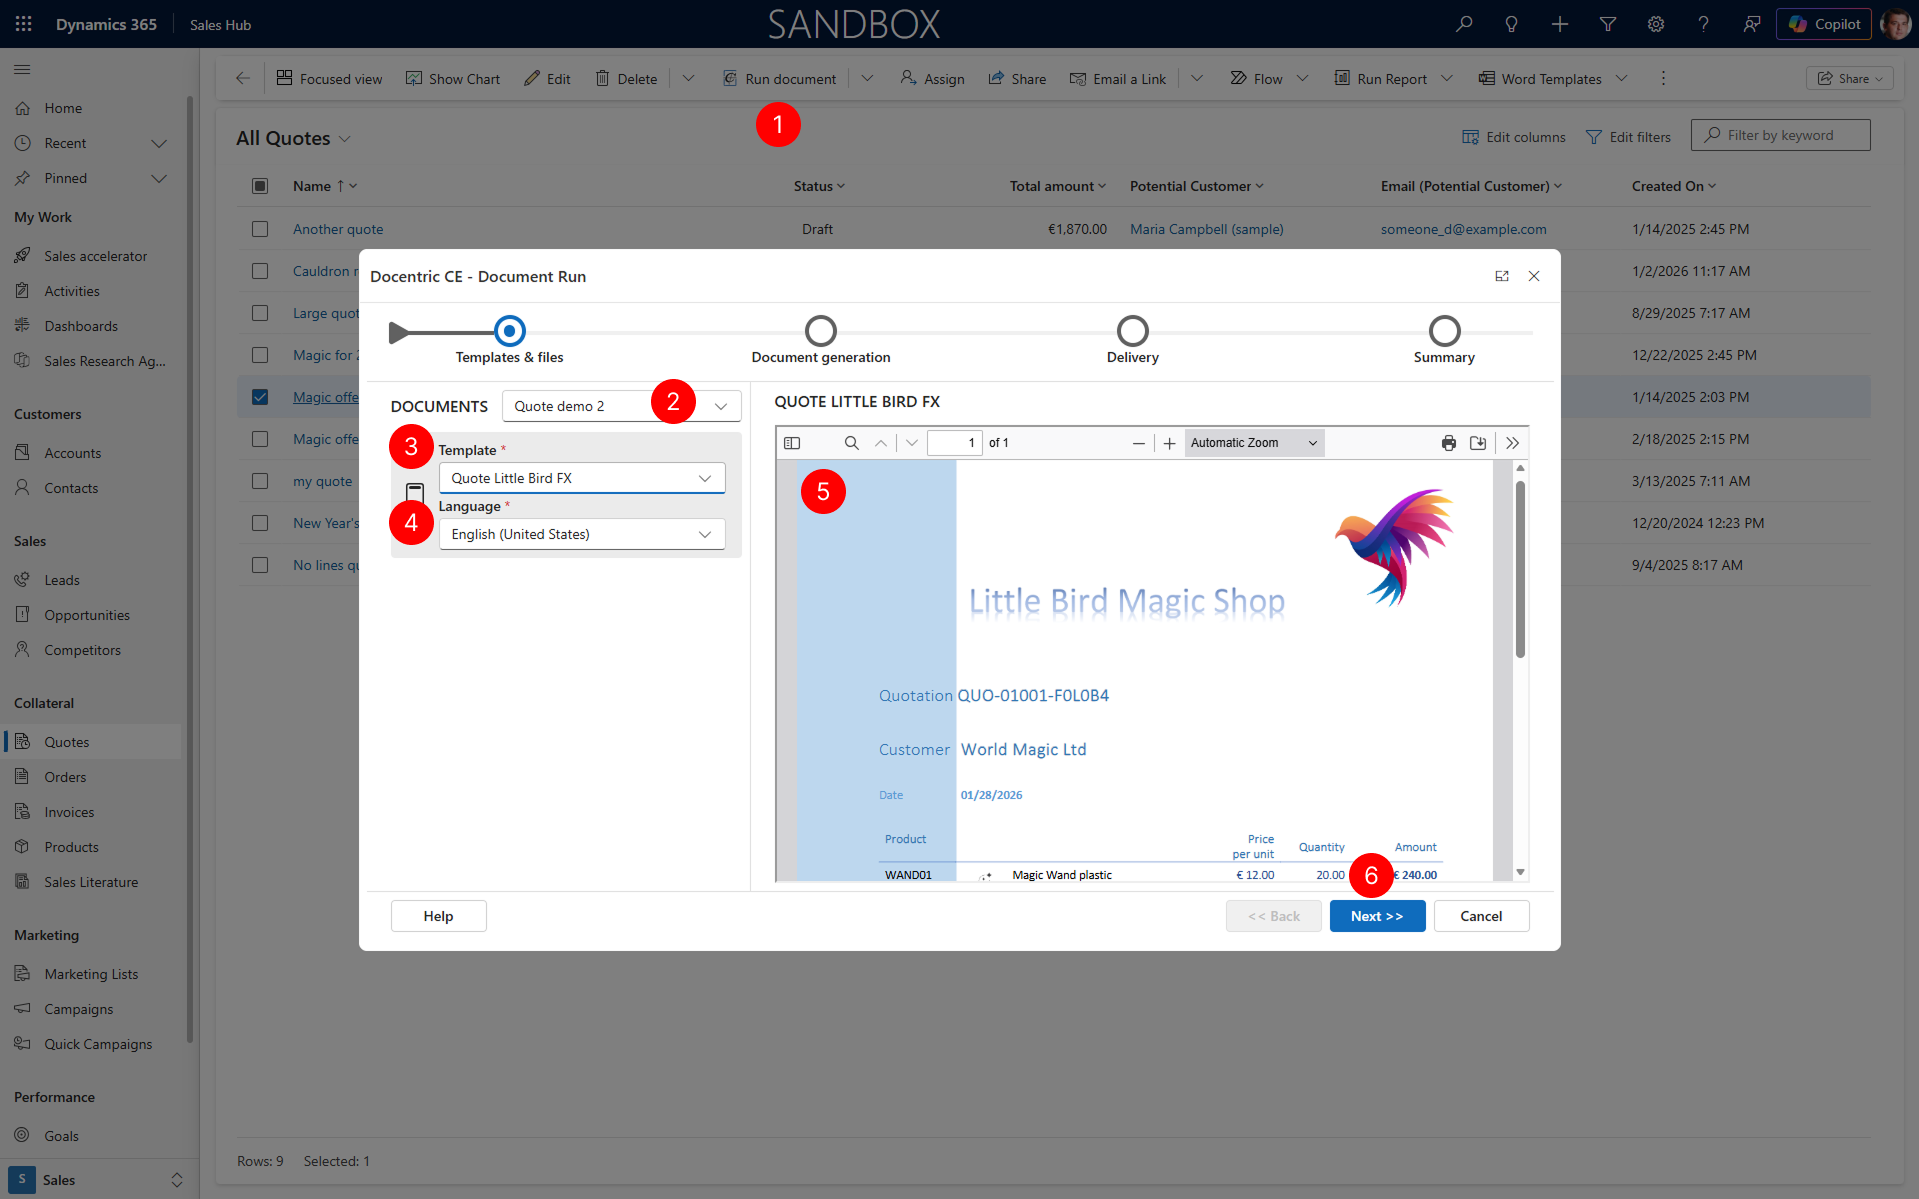Go to previous page in PDF viewer
The width and height of the screenshot is (1919, 1199).
(881, 443)
